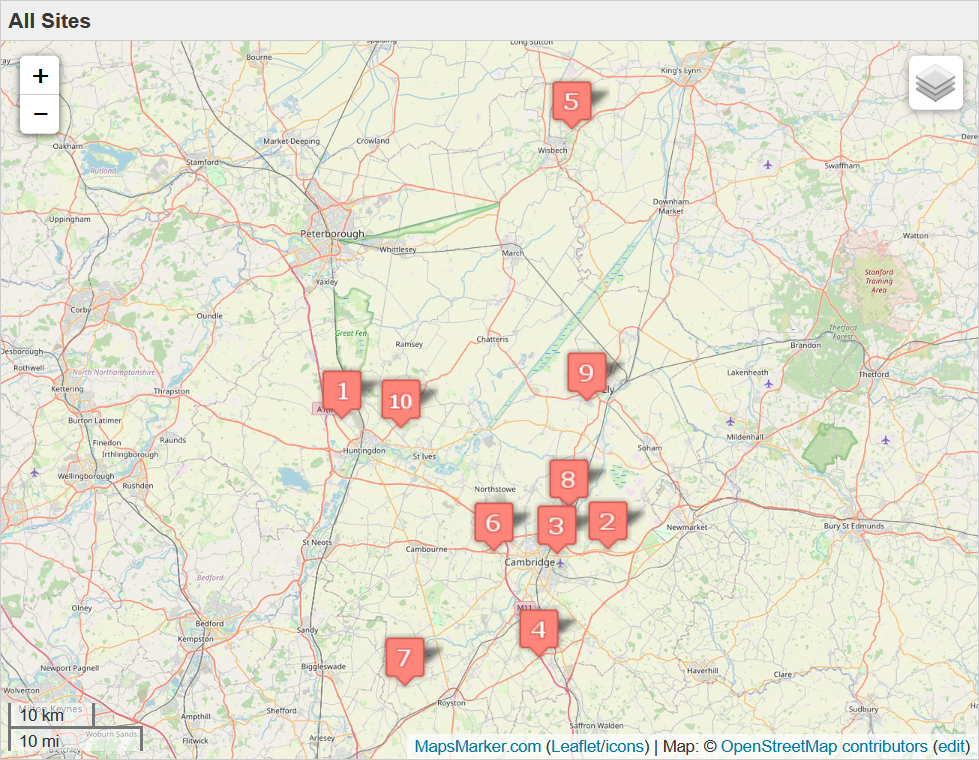Click the King's Lynn label
Screen dimensions: 979x760
coord(681,71)
